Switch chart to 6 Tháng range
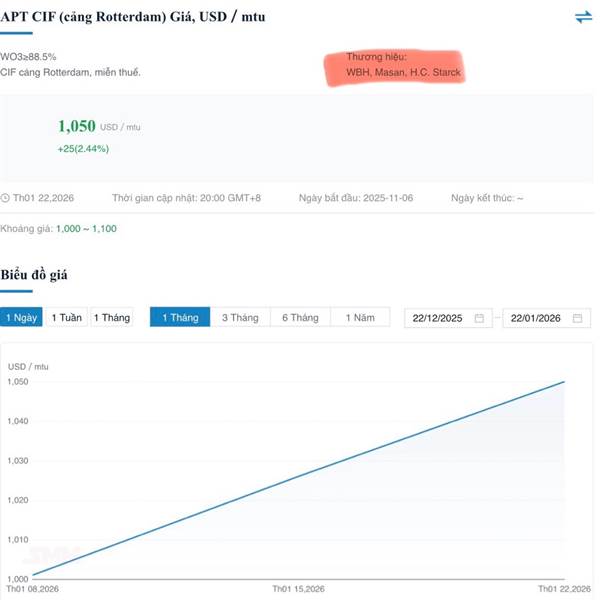Screen dimensions: 600x600 tap(300, 318)
